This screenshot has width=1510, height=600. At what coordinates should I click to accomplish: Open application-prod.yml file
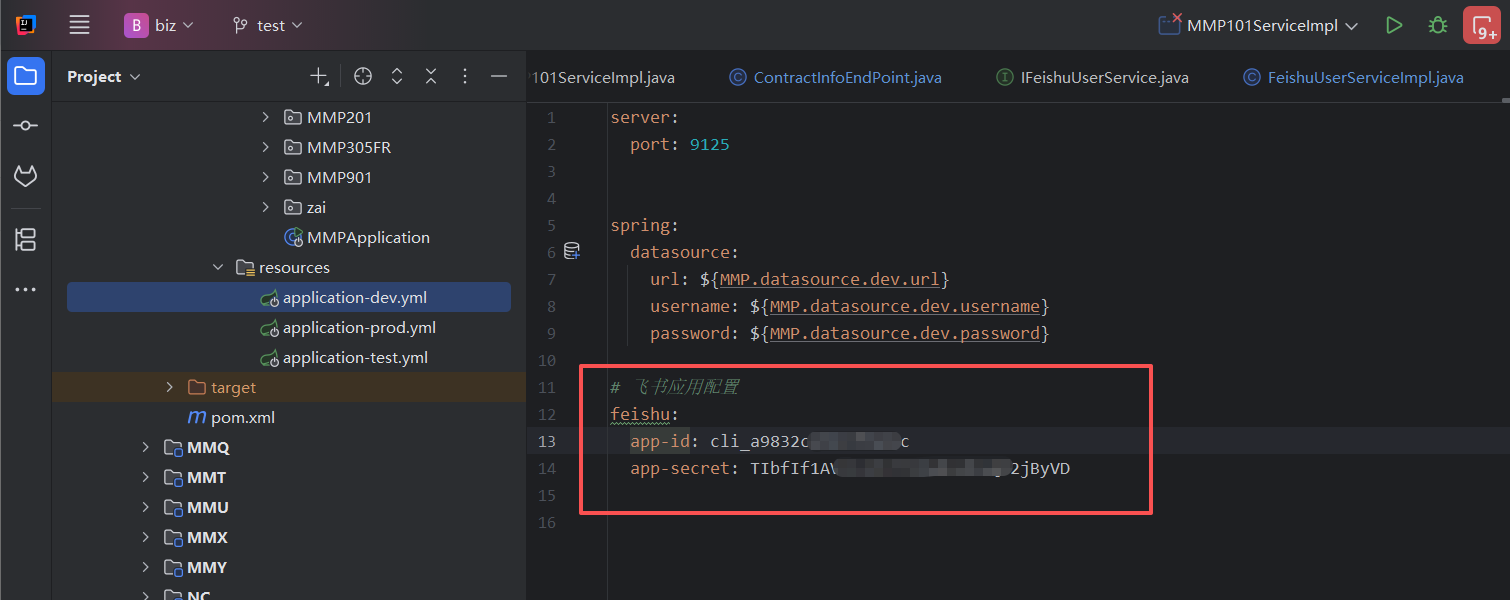359,327
